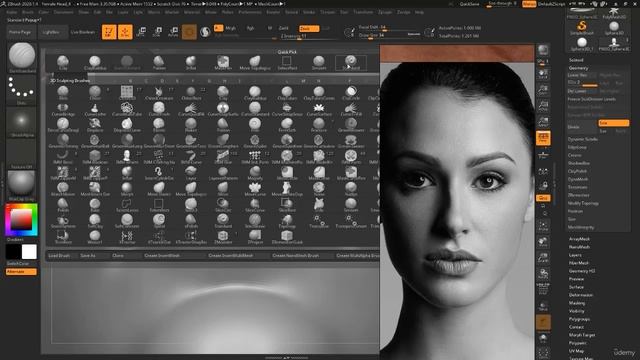Select the ClayTubes brush
The height and width of the screenshot is (360, 640).
[x=287, y=93]
